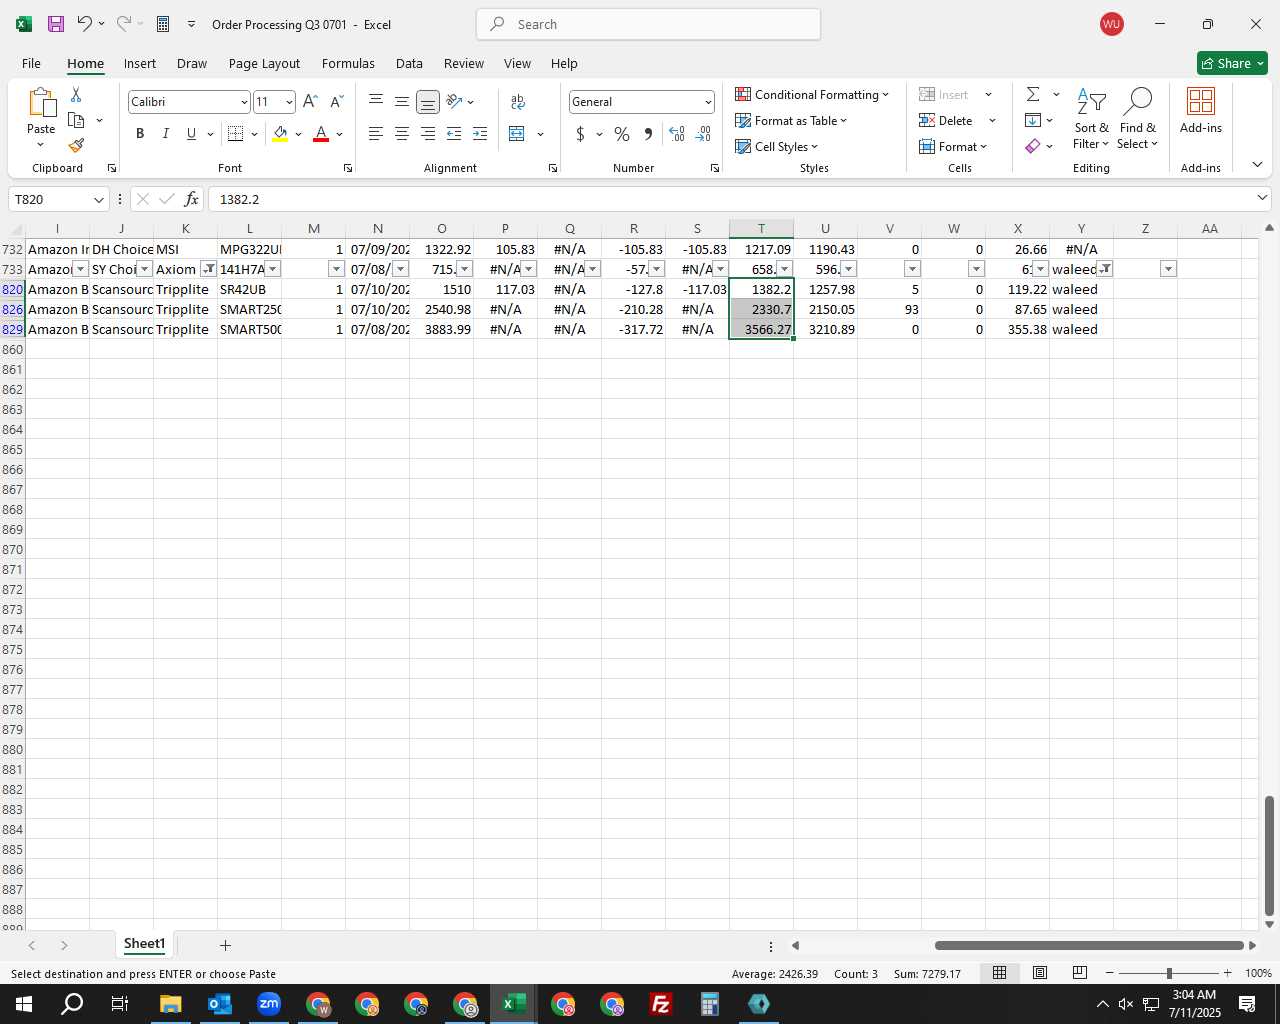Image resolution: width=1280 pixels, height=1024 pixels.
Task: Open the General number format dropdown
Action: tap(708, 102)
